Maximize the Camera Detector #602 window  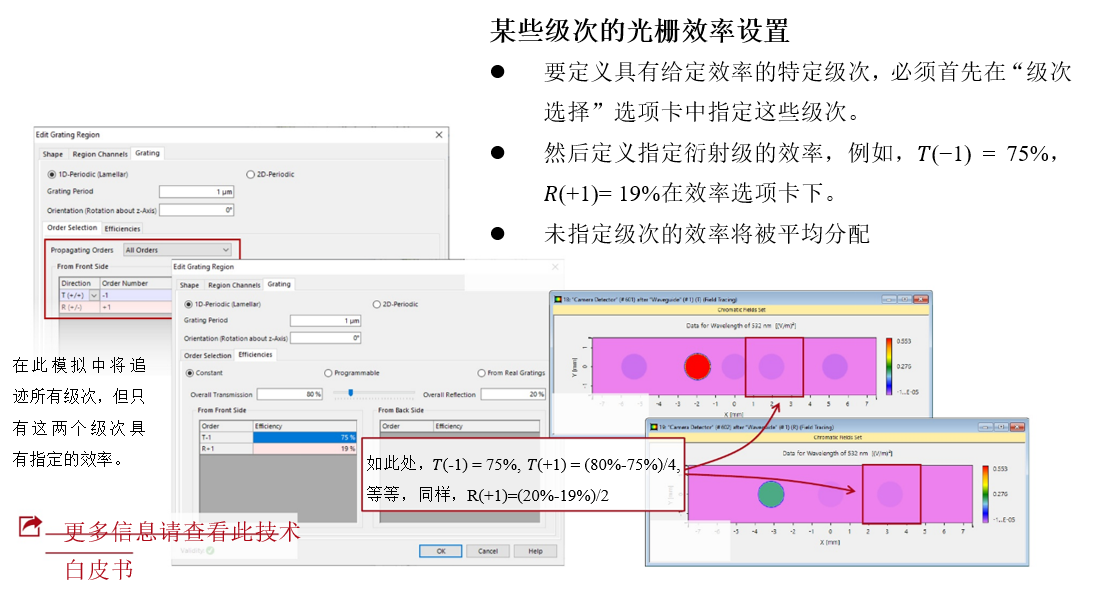click(x=1001, y=426)
